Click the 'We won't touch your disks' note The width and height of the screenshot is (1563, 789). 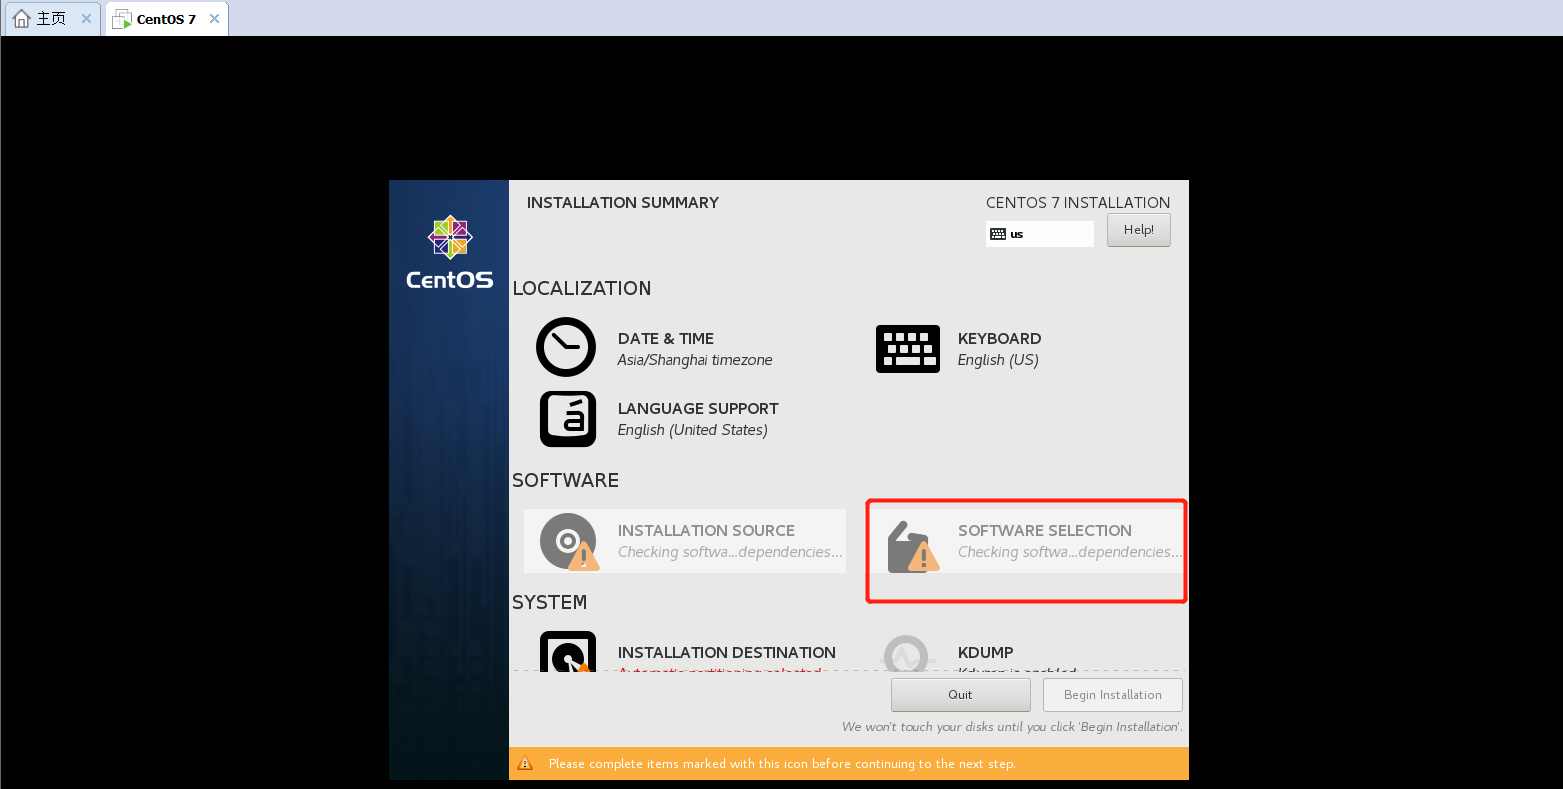(x=1012, y=727)
